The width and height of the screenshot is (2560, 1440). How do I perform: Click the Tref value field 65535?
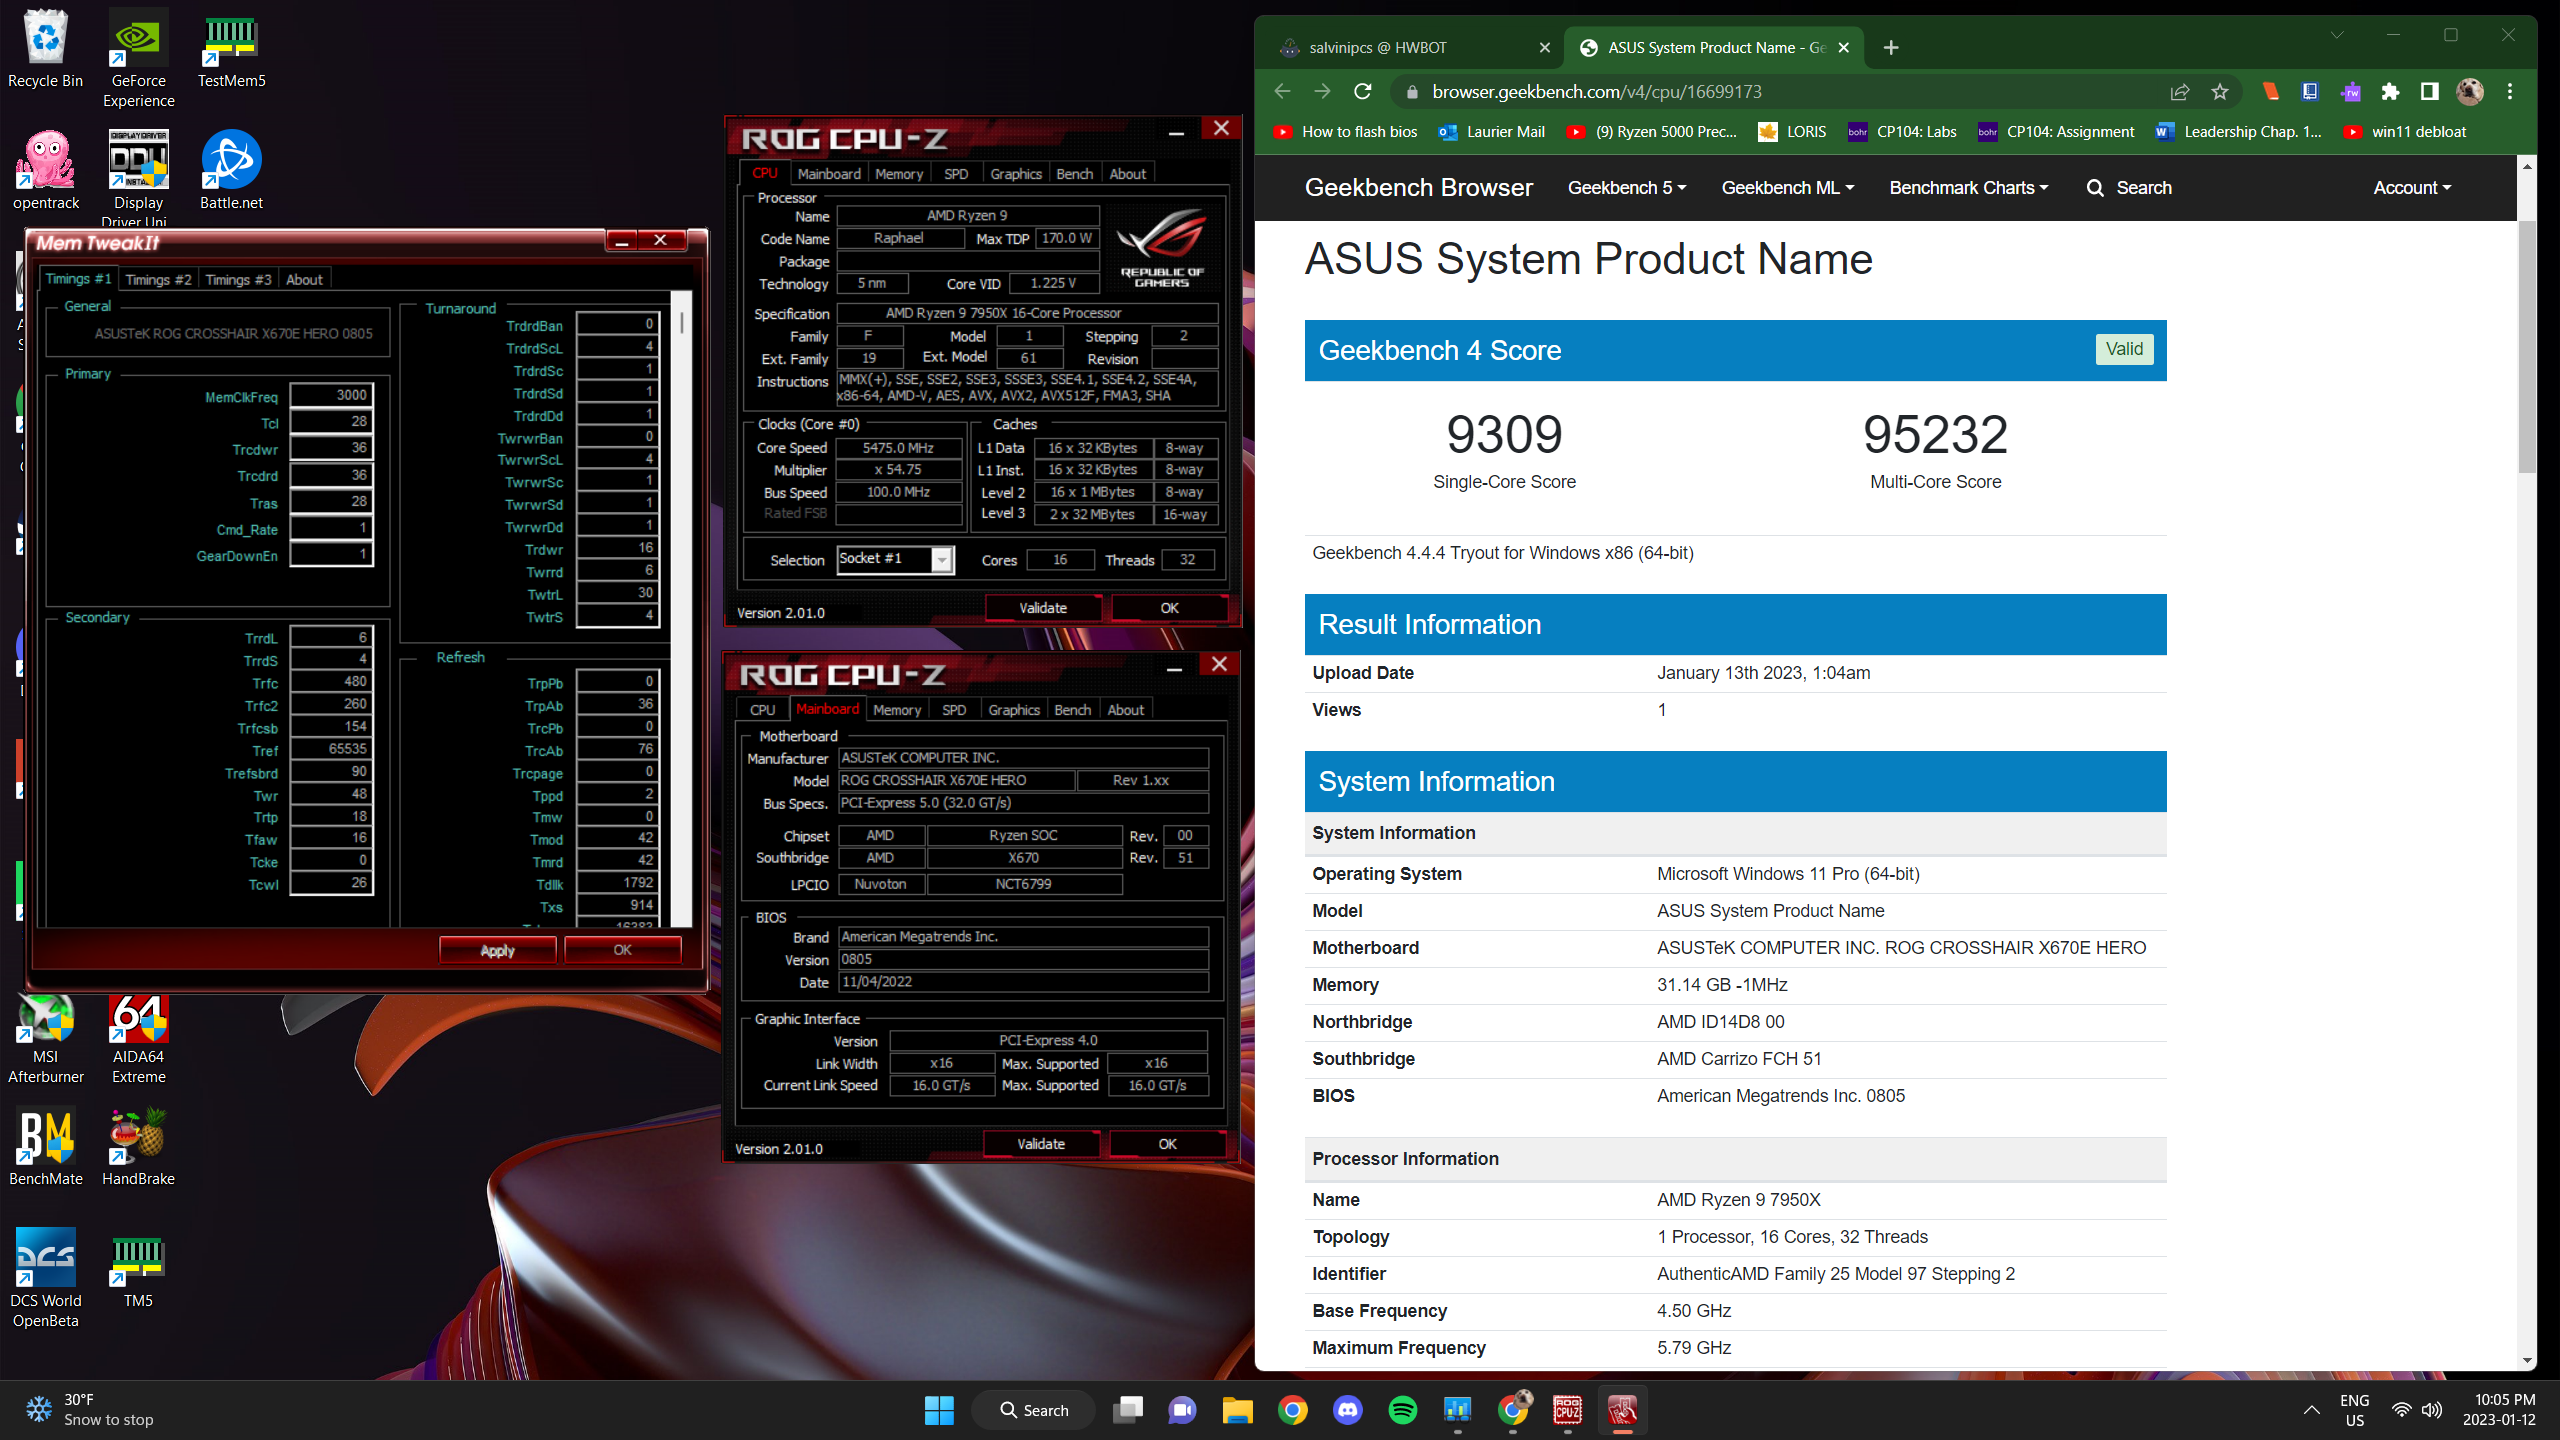point(332,749)
